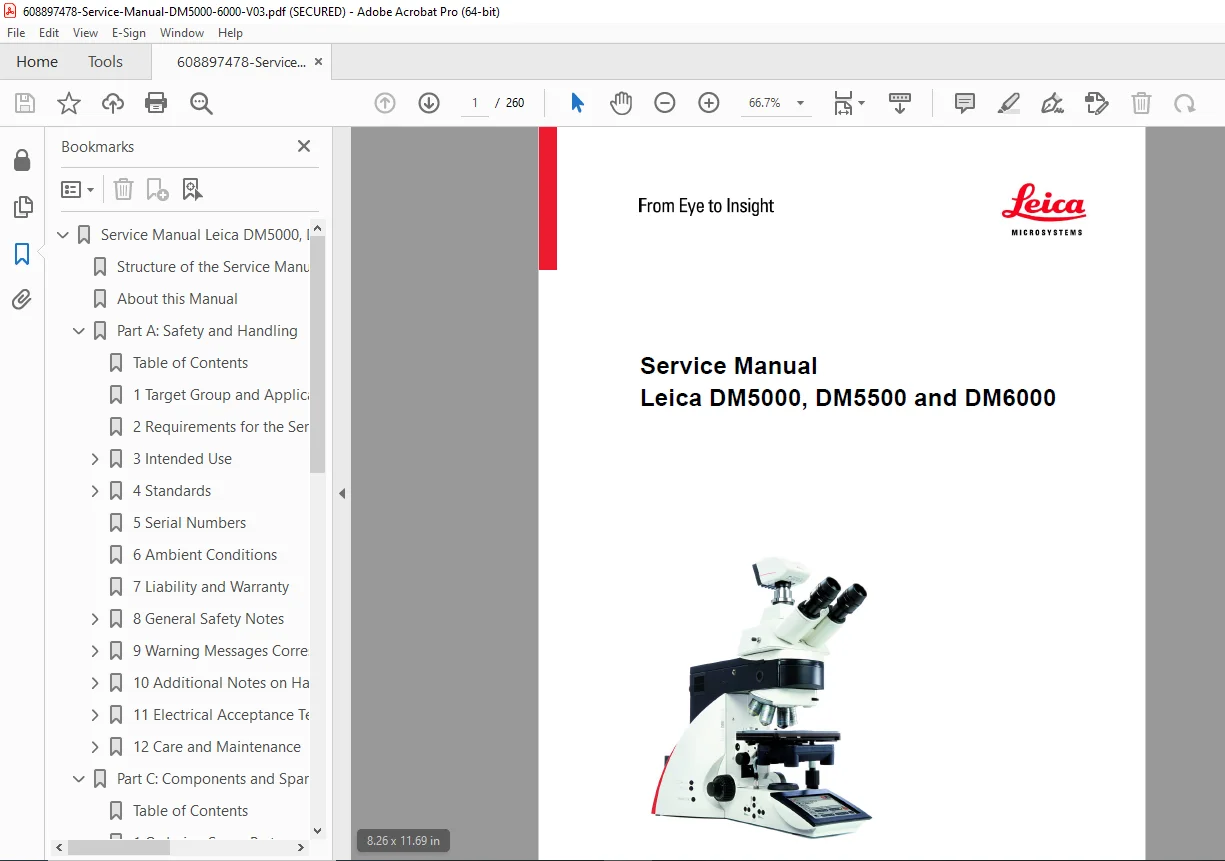
Task: Go to next page arrow
Action: tap(429, 103)
